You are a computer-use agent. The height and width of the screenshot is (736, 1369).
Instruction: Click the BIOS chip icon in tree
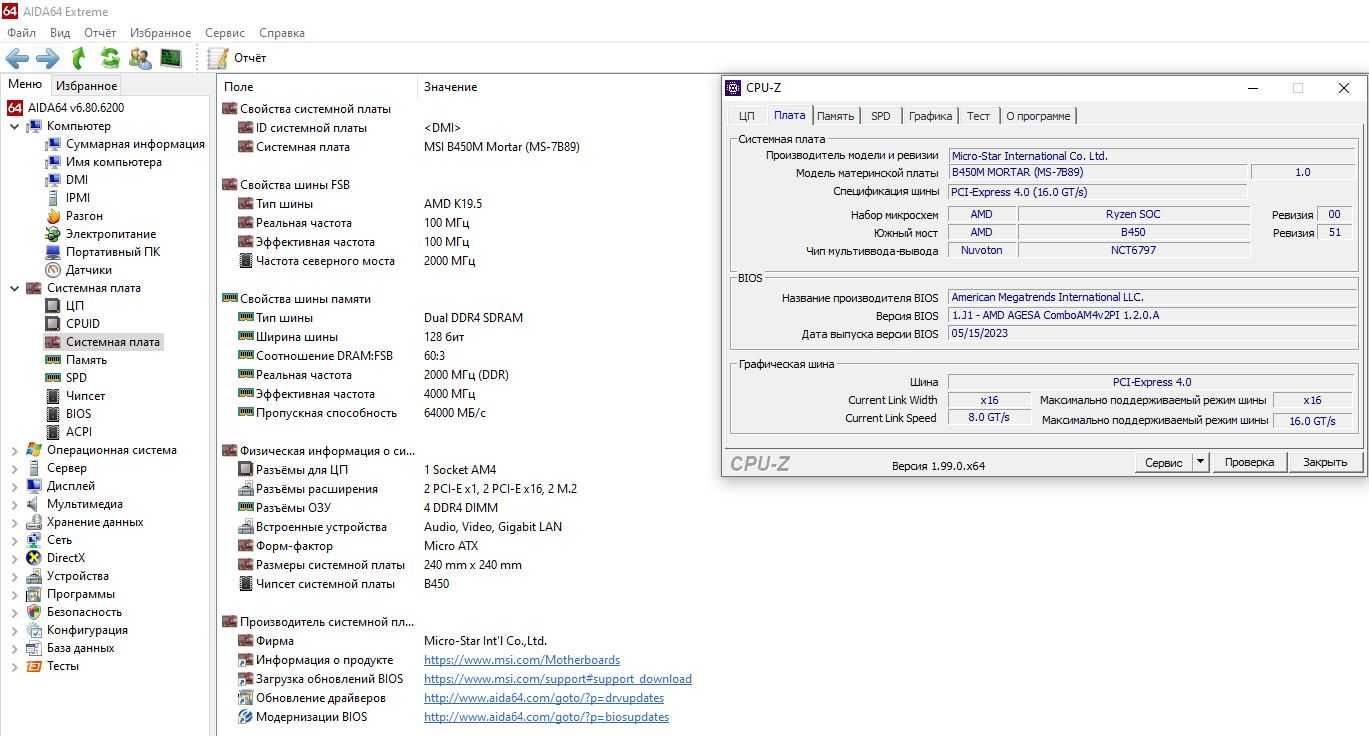53,414
